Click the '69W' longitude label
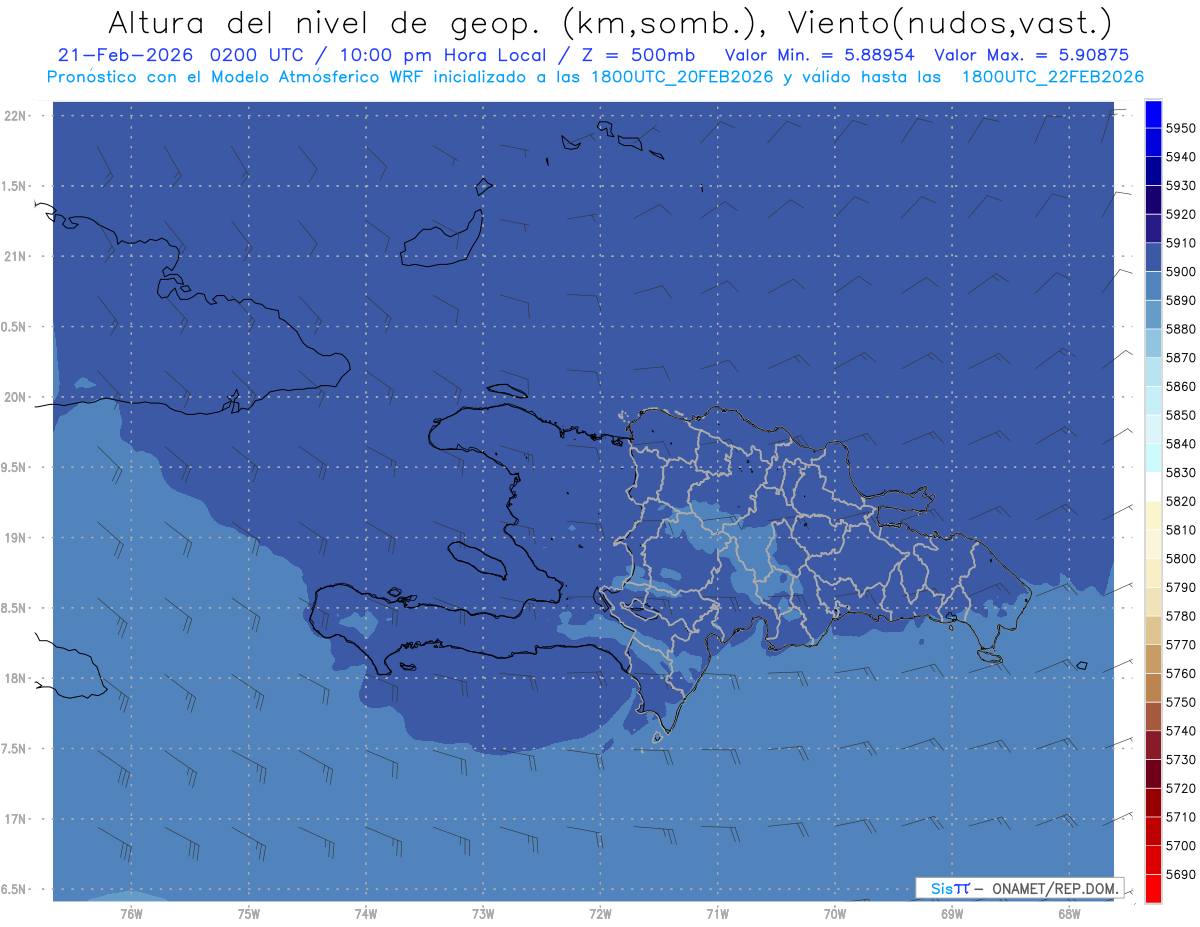 click(x=951, y=913)
